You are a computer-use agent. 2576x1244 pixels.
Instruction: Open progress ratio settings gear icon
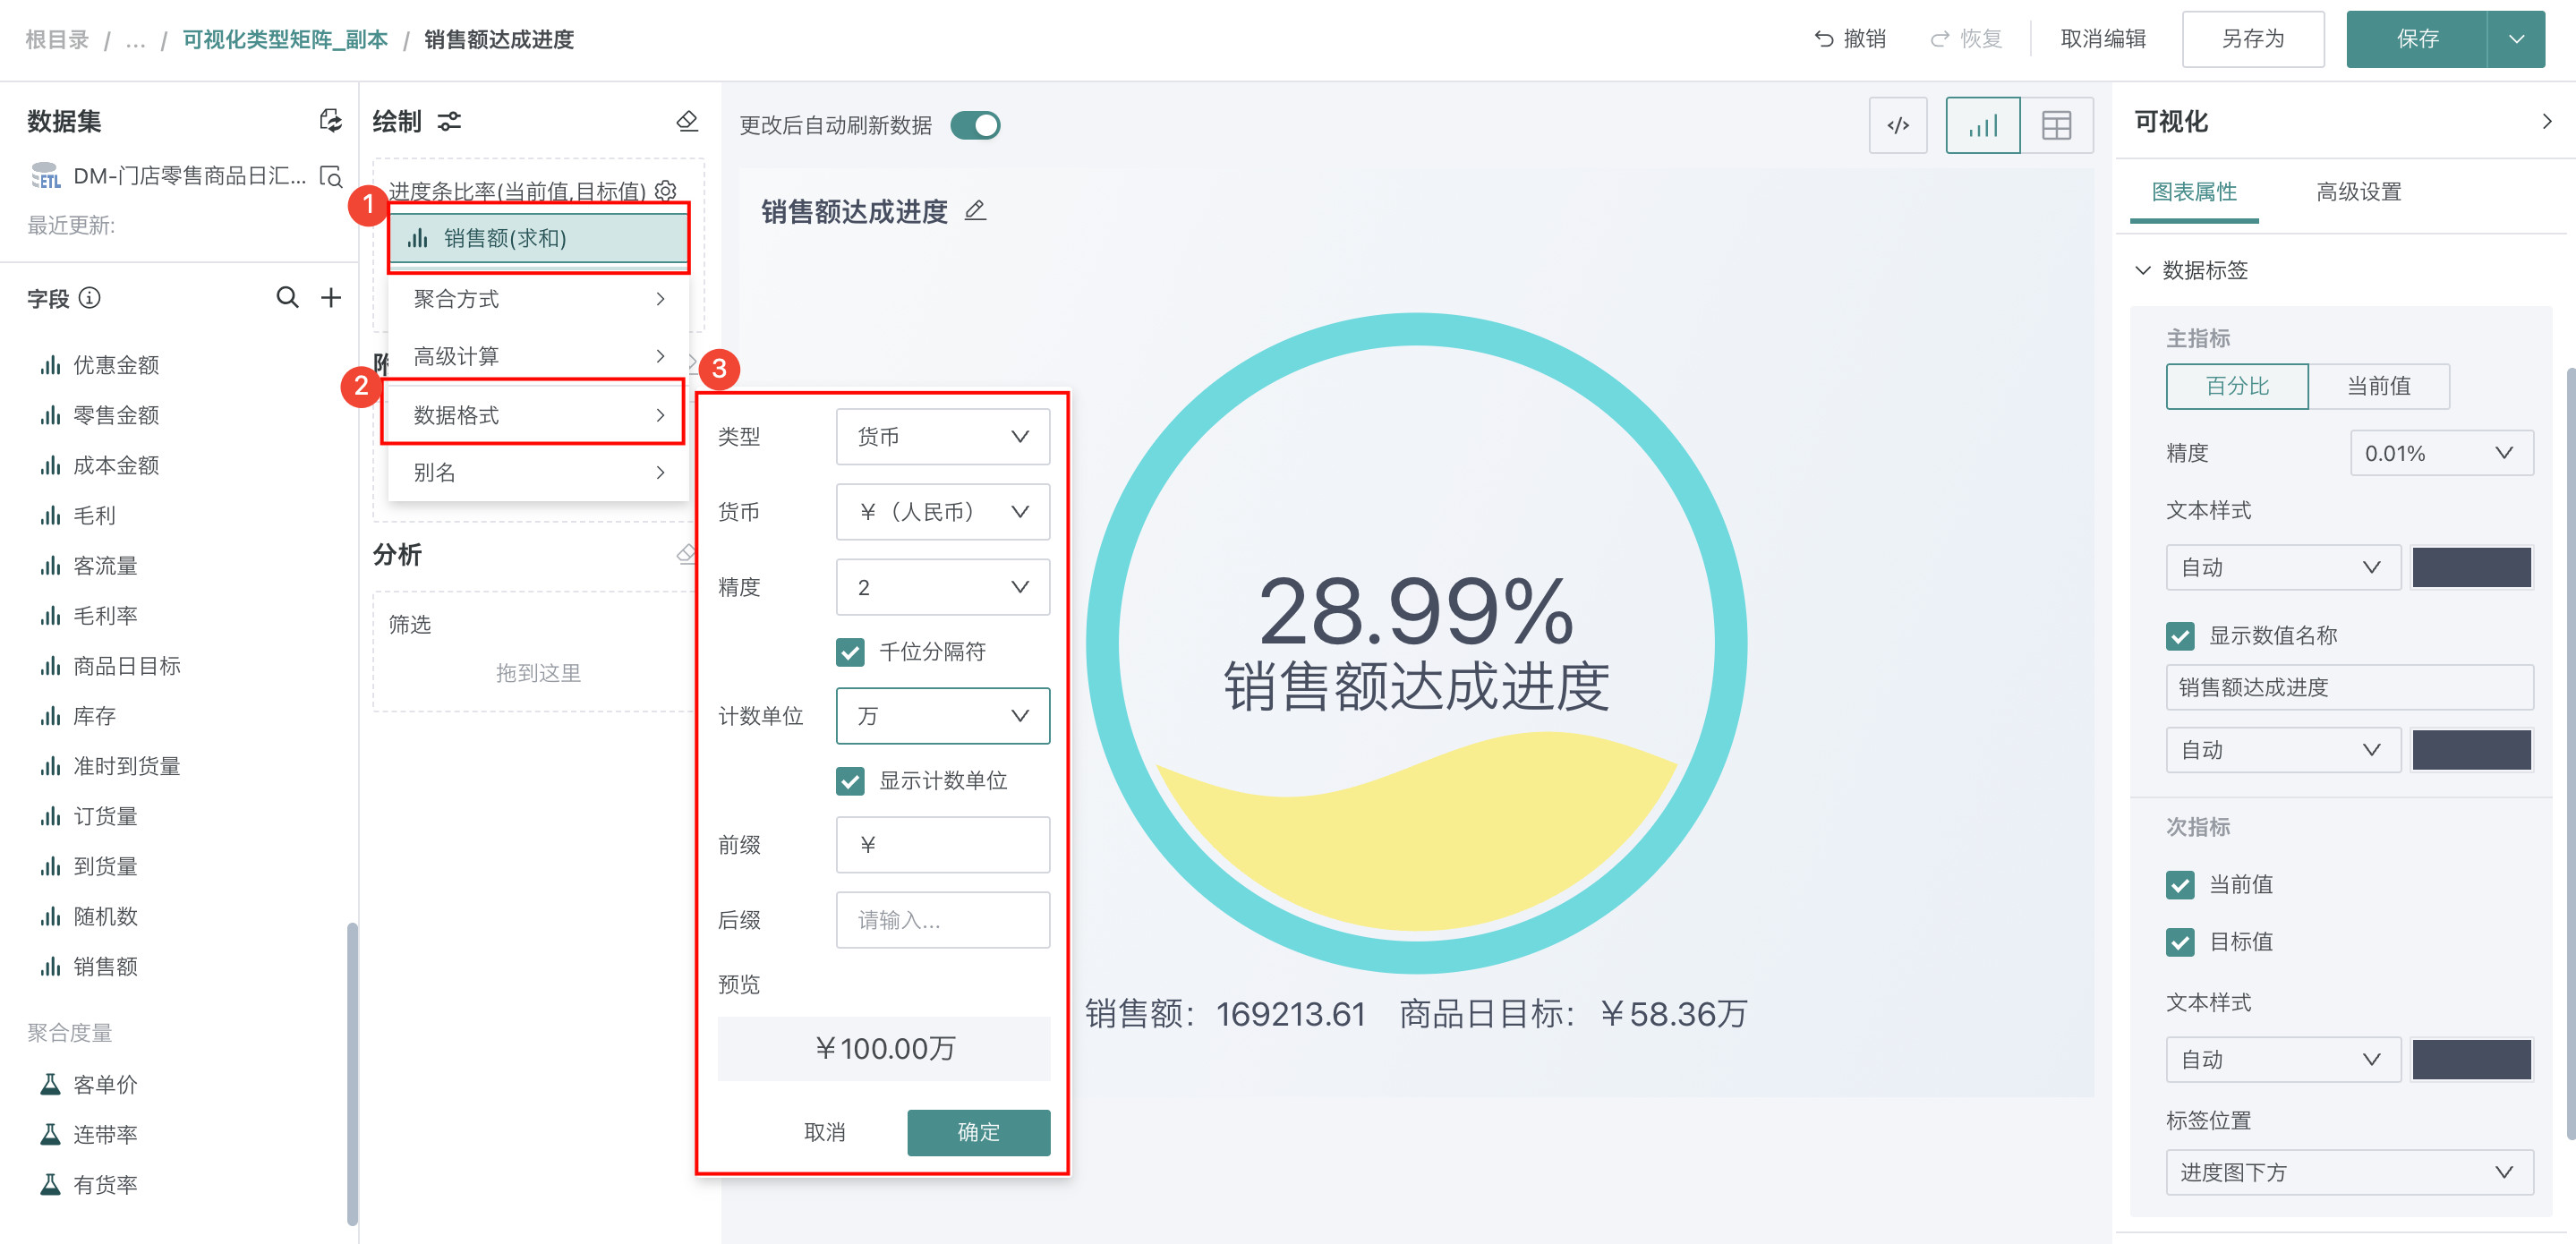pos(666,190)
